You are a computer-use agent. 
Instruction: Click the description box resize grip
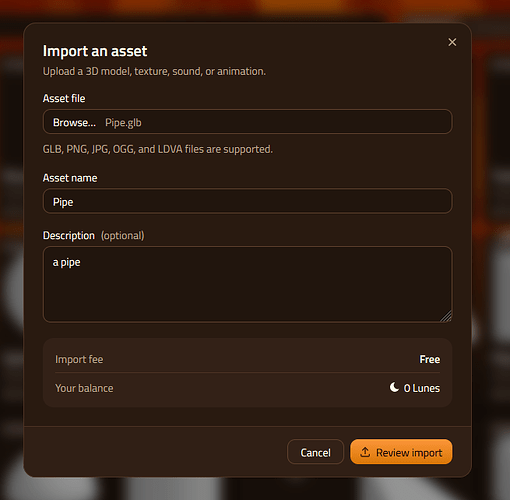[446, 316]
